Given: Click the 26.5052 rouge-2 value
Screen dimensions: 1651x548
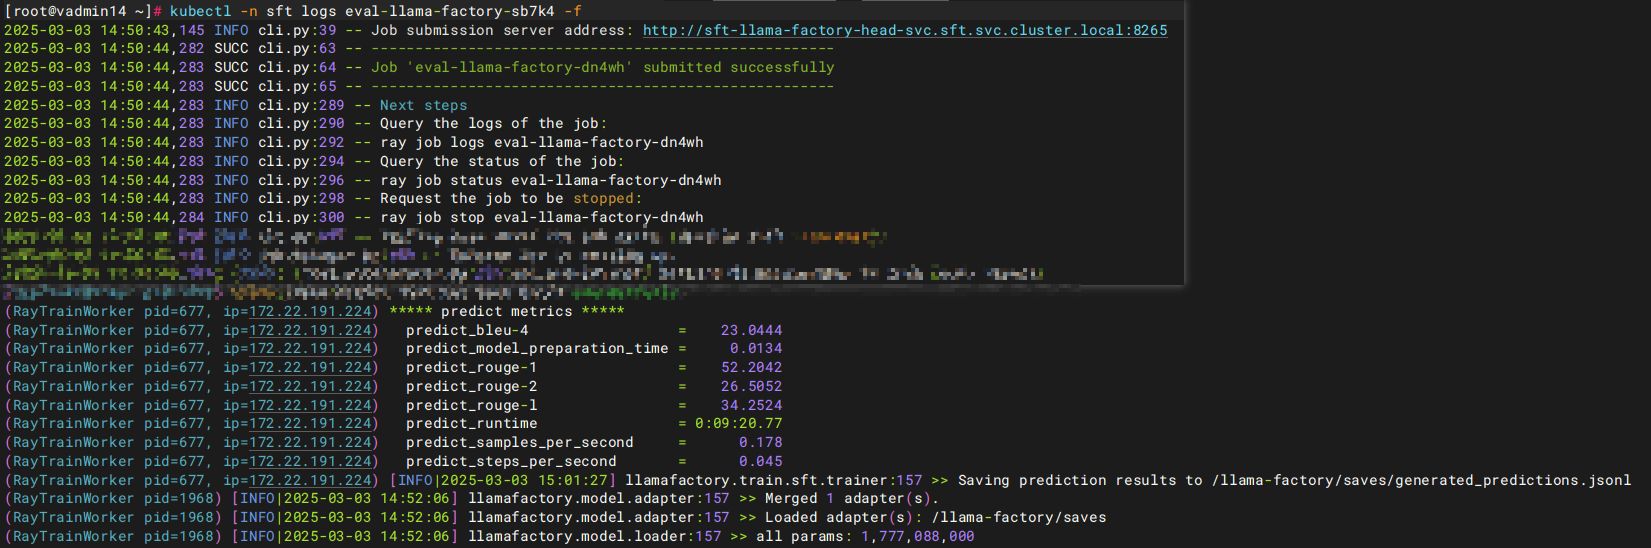Looking at the screenshot, I should (x=751, y=386).
